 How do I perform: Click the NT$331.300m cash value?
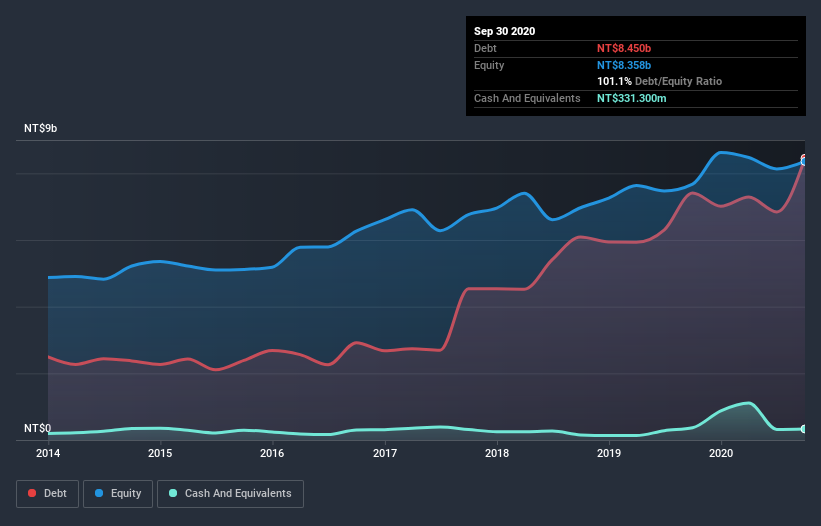coord(632,98)
